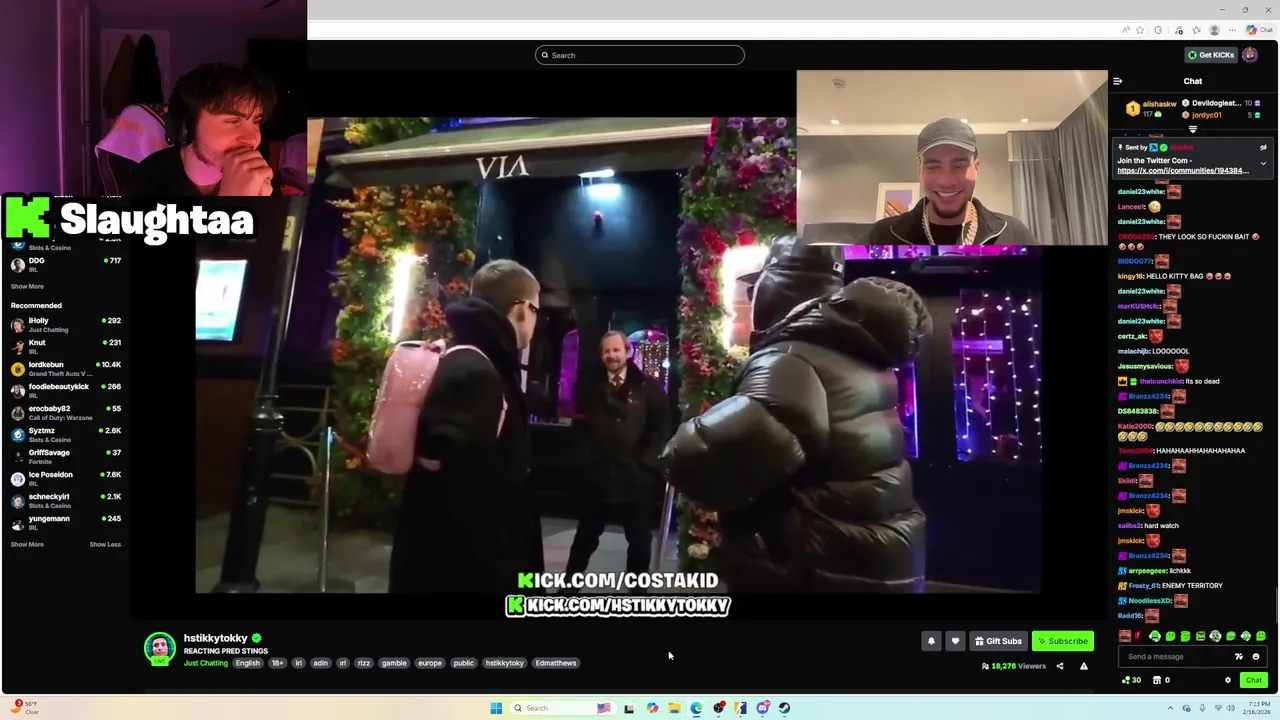Image resolution: width=1280 pixels, height=720 pixels.
Task: Toggle notification bell for hstikkytokky
Action: 931,641
